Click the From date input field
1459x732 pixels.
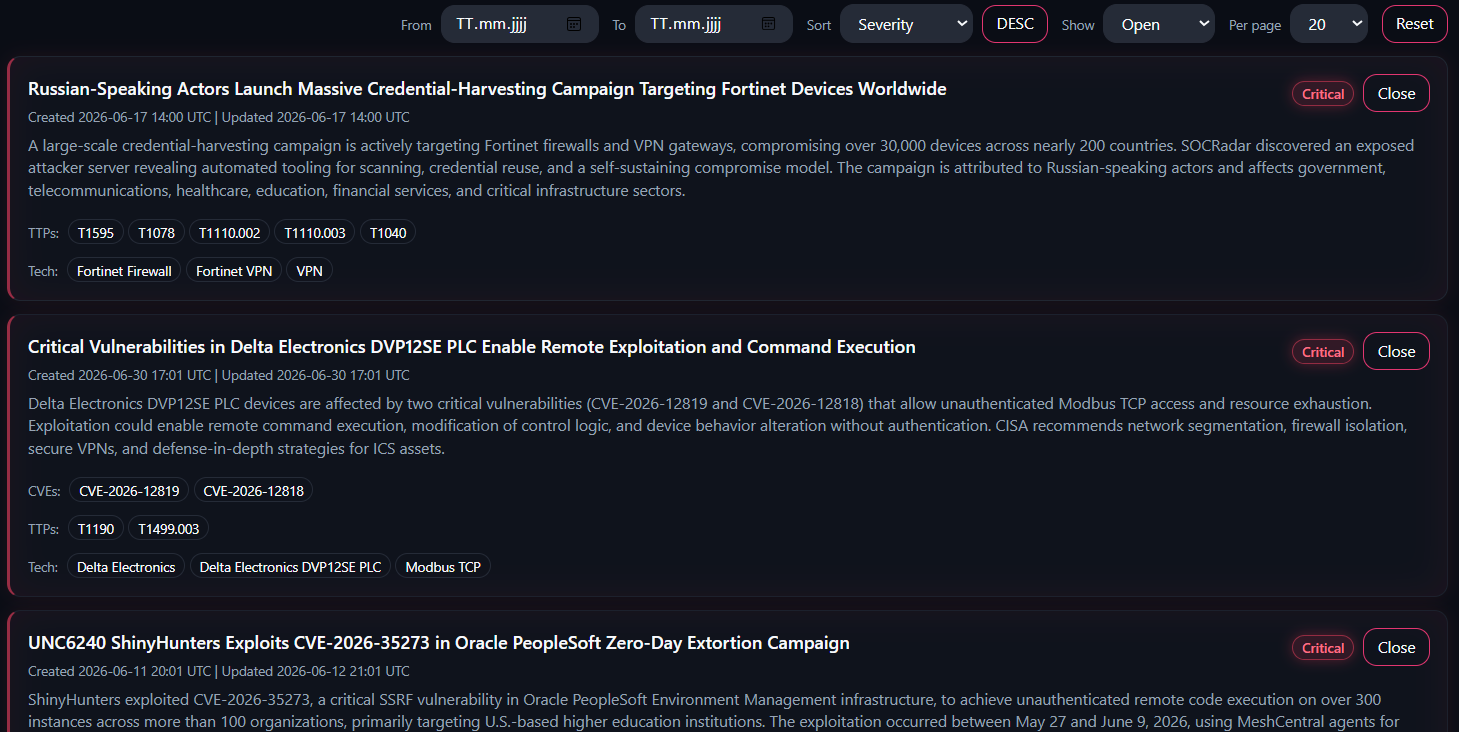(x=520, y=24)
